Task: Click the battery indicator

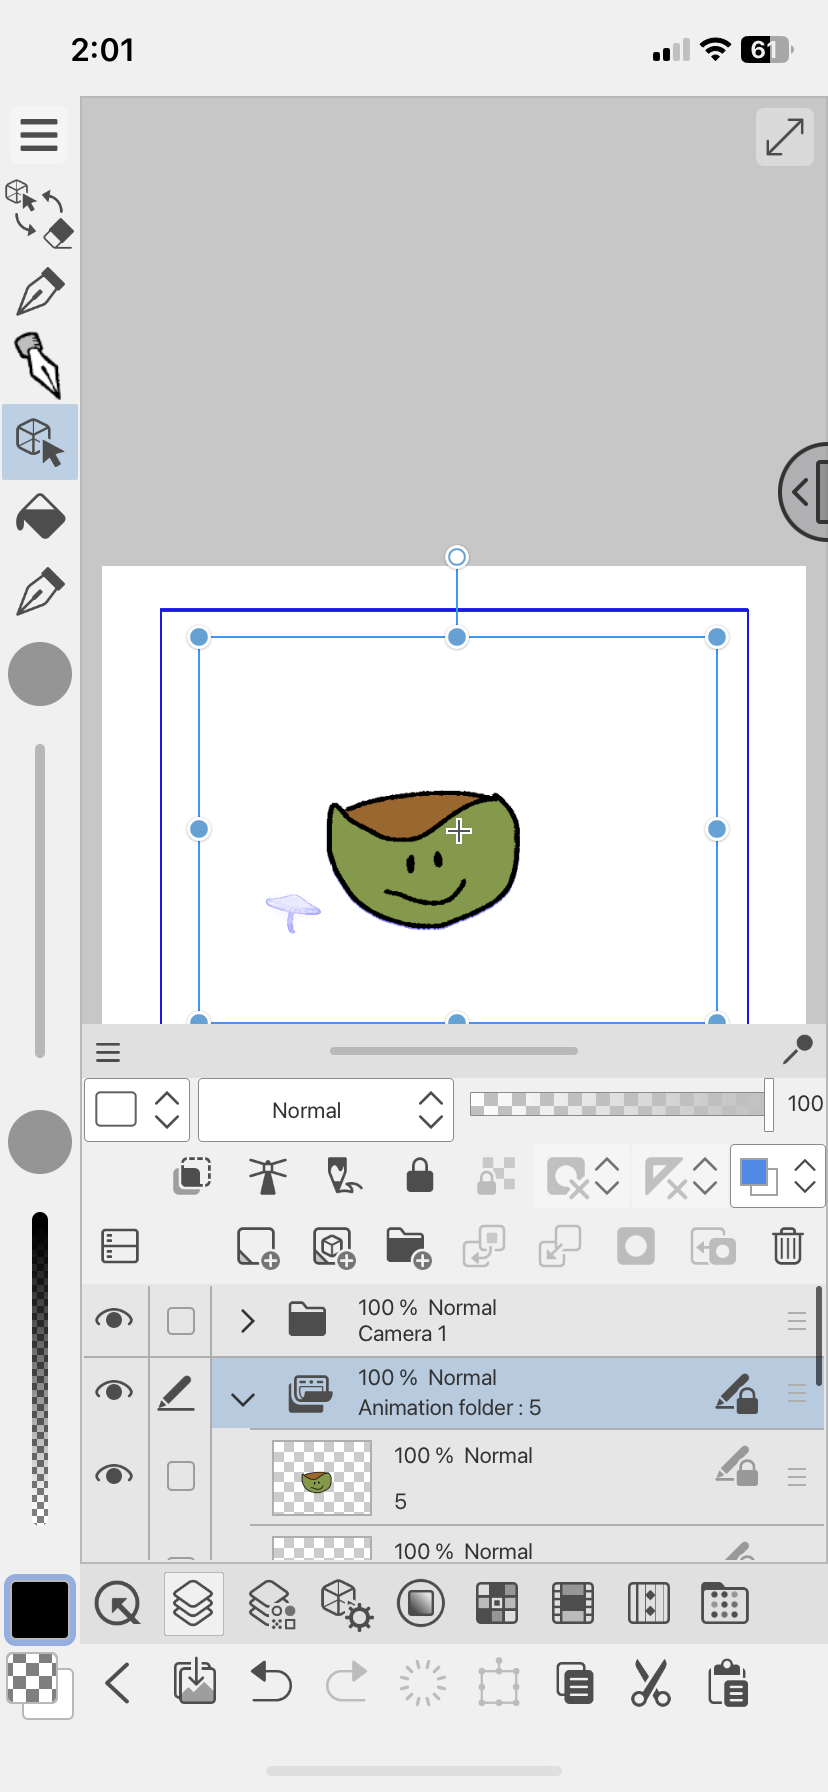Action: point(766,50)
